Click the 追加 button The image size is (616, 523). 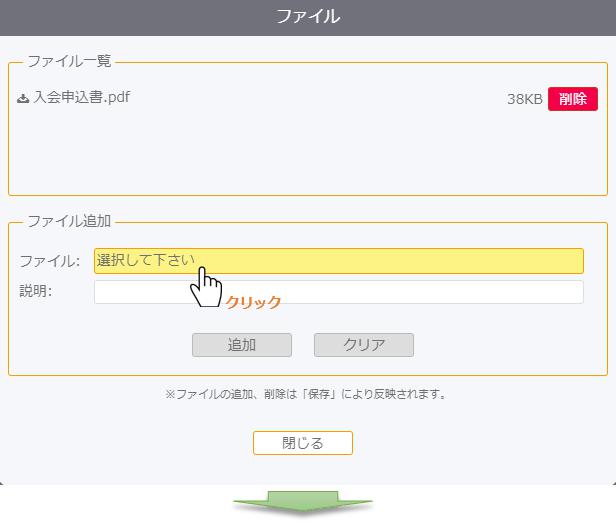tap(242, 345)
